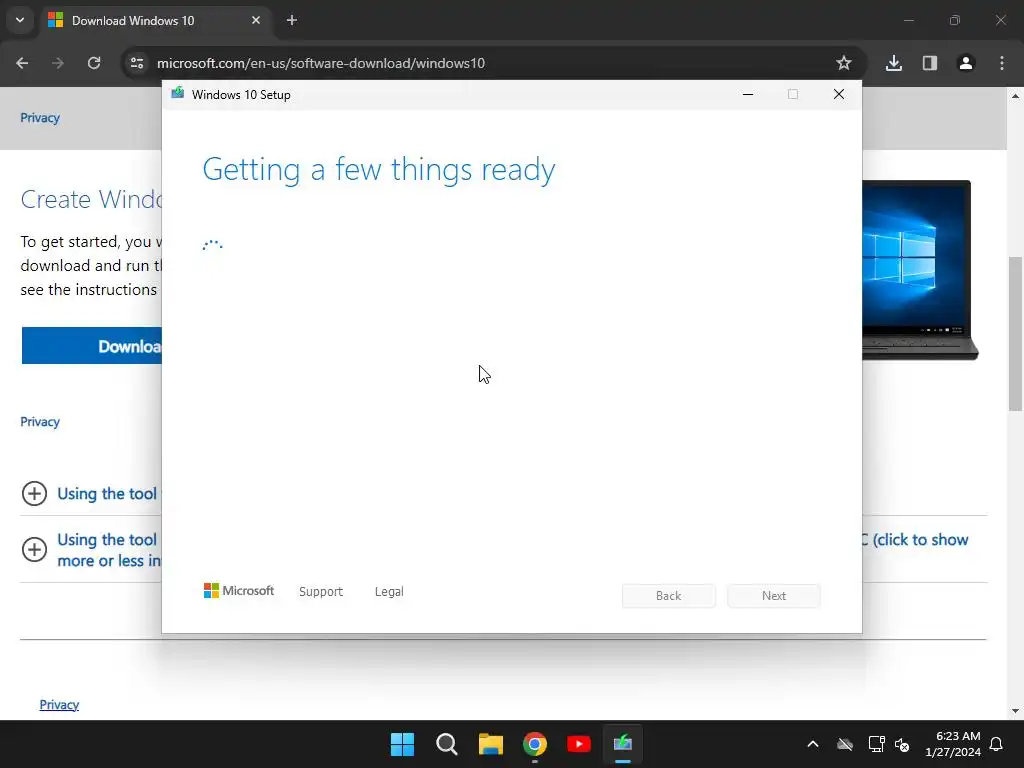Click the Microsoft logo in Setup

(x=239, y=591)
